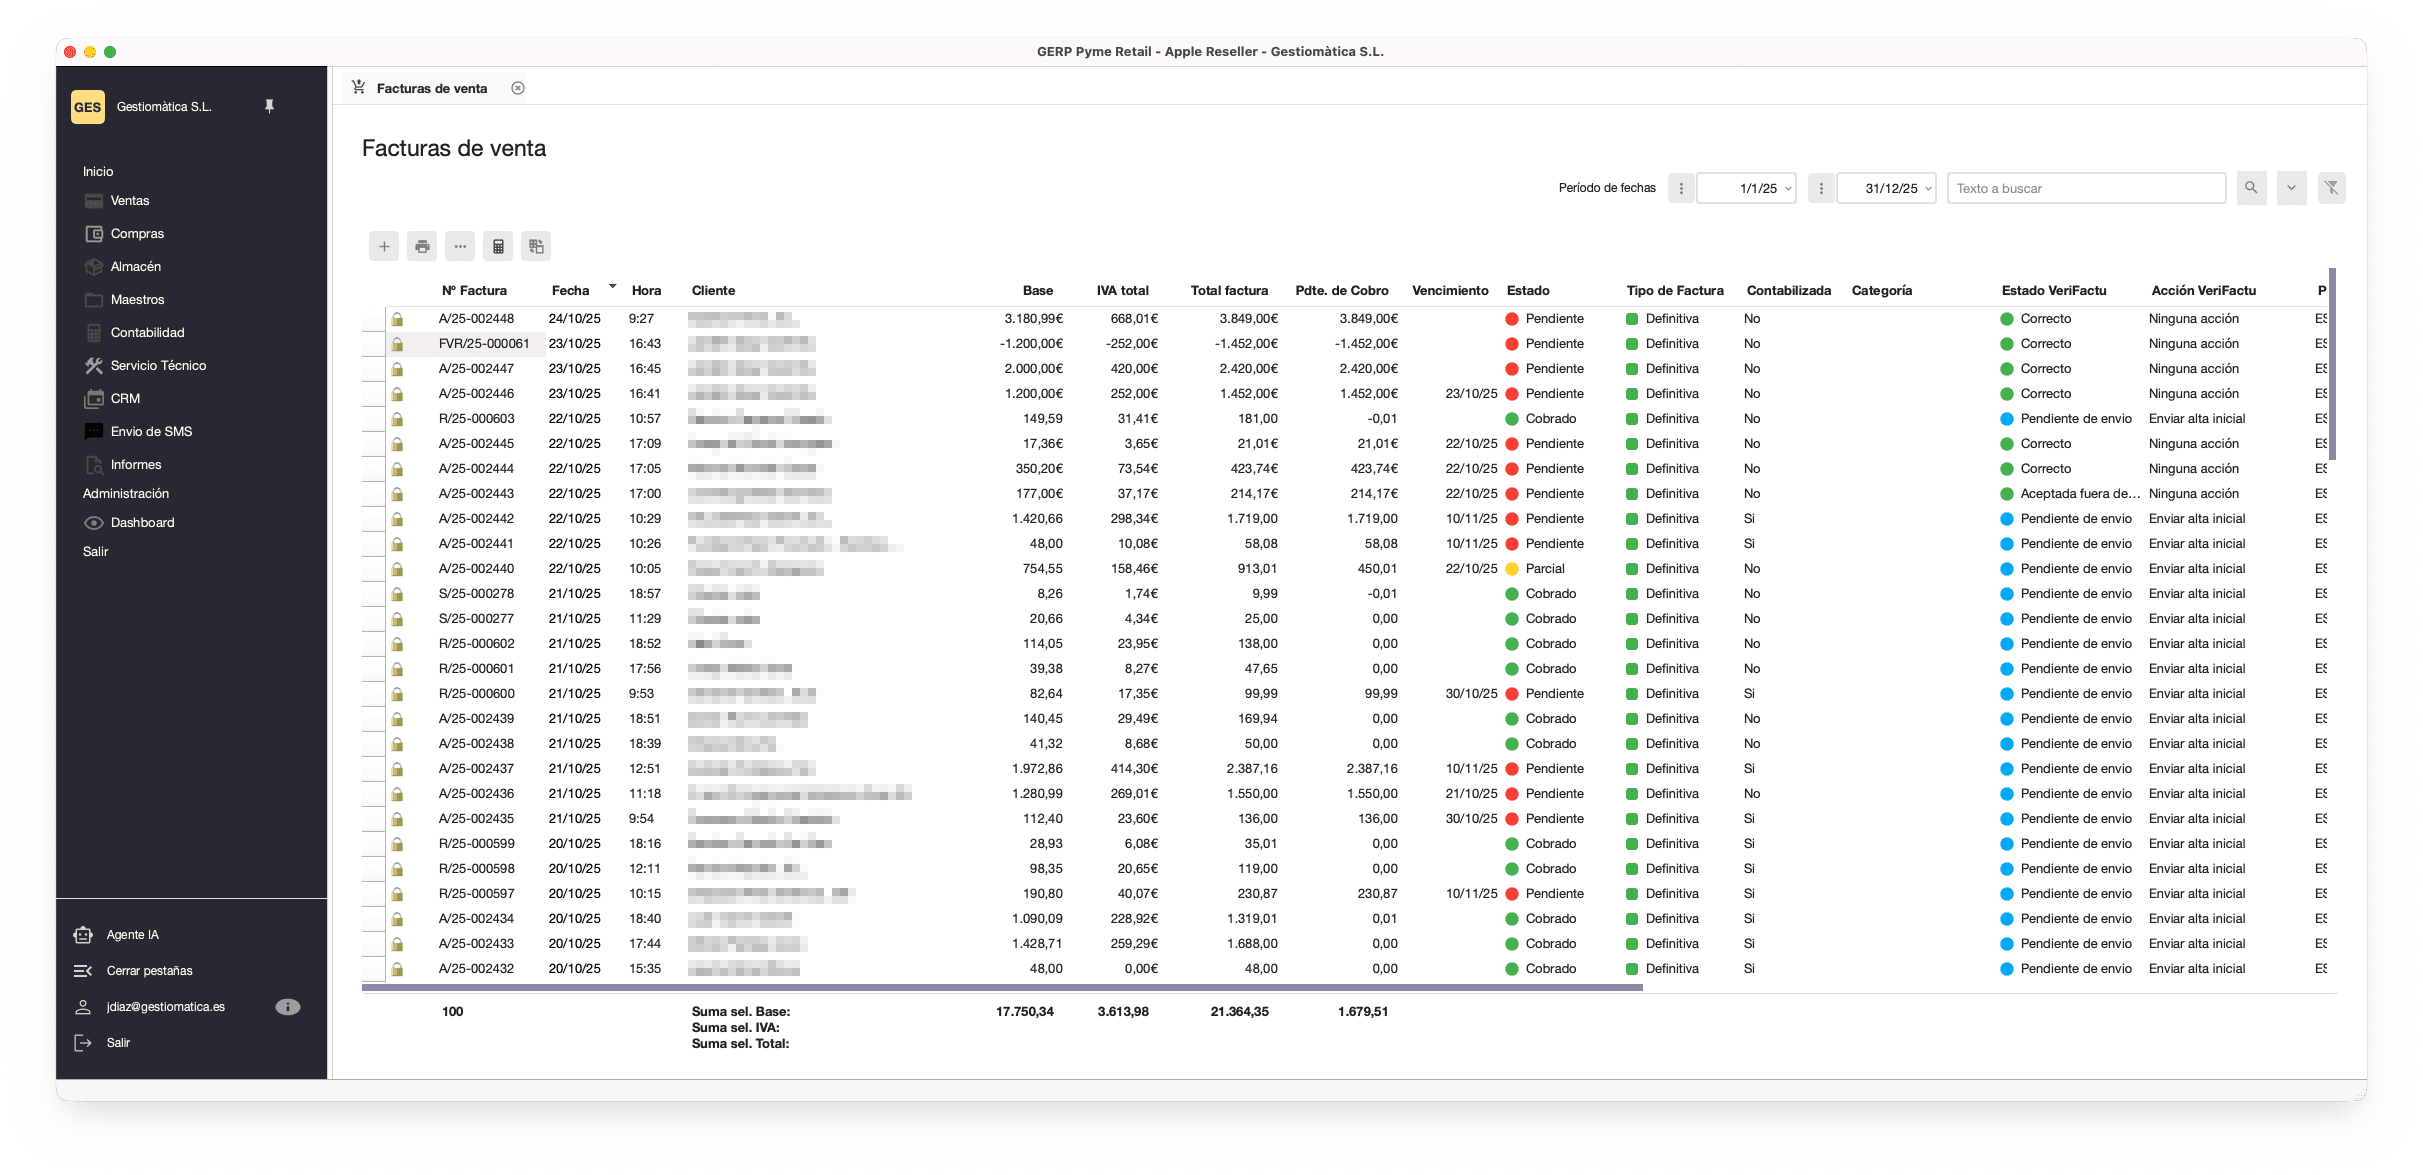Viewport: 2423px width, 1175px height.
Task: Click the search magnifier button
Action: click(x=2251, y=188)
